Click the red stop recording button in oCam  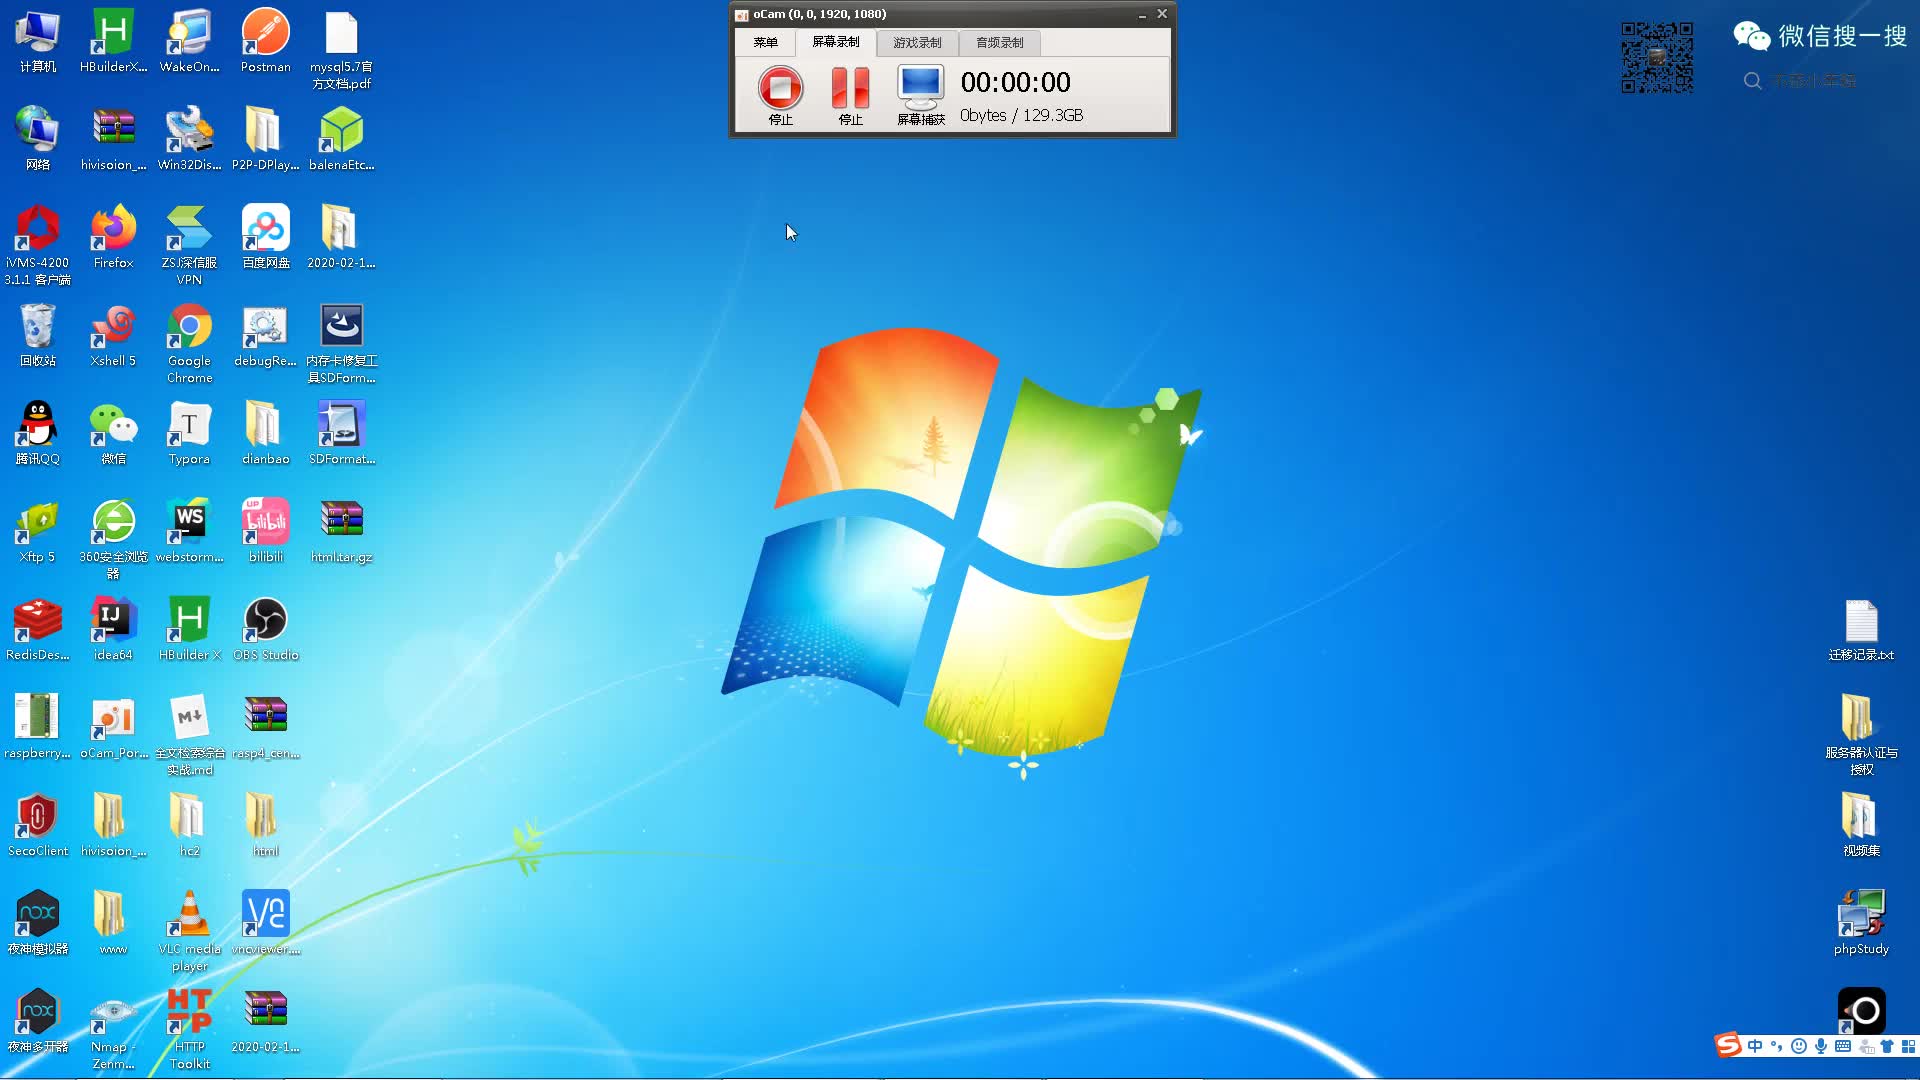point(780,88)
